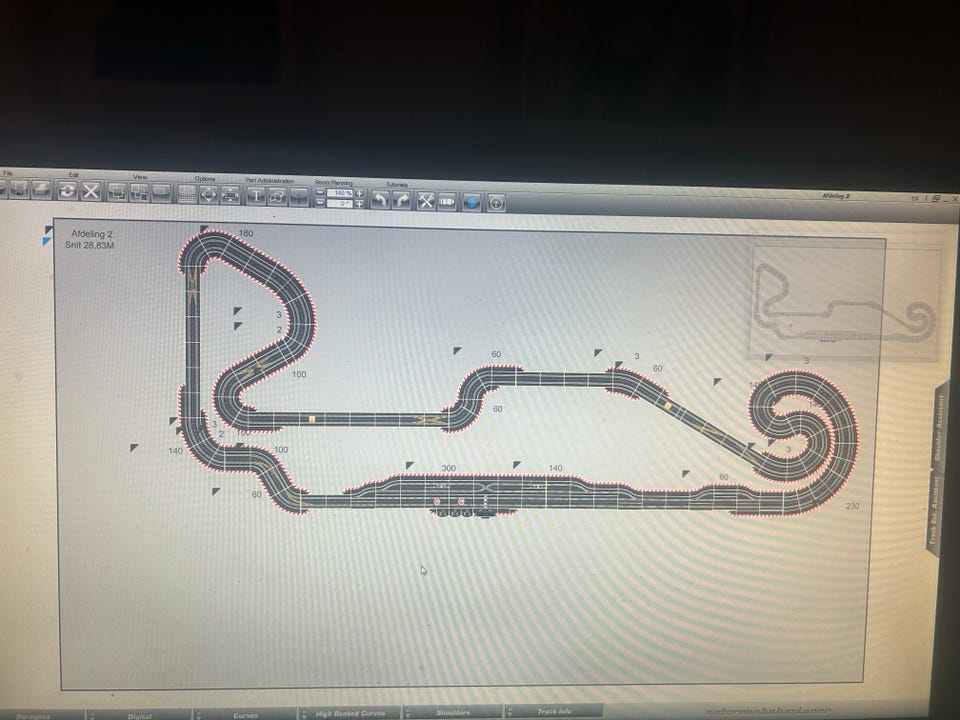Image resolution: width=960 pixels, height=720 pixels.
Task: Click the track overview thumbnail
Action: 846,302
